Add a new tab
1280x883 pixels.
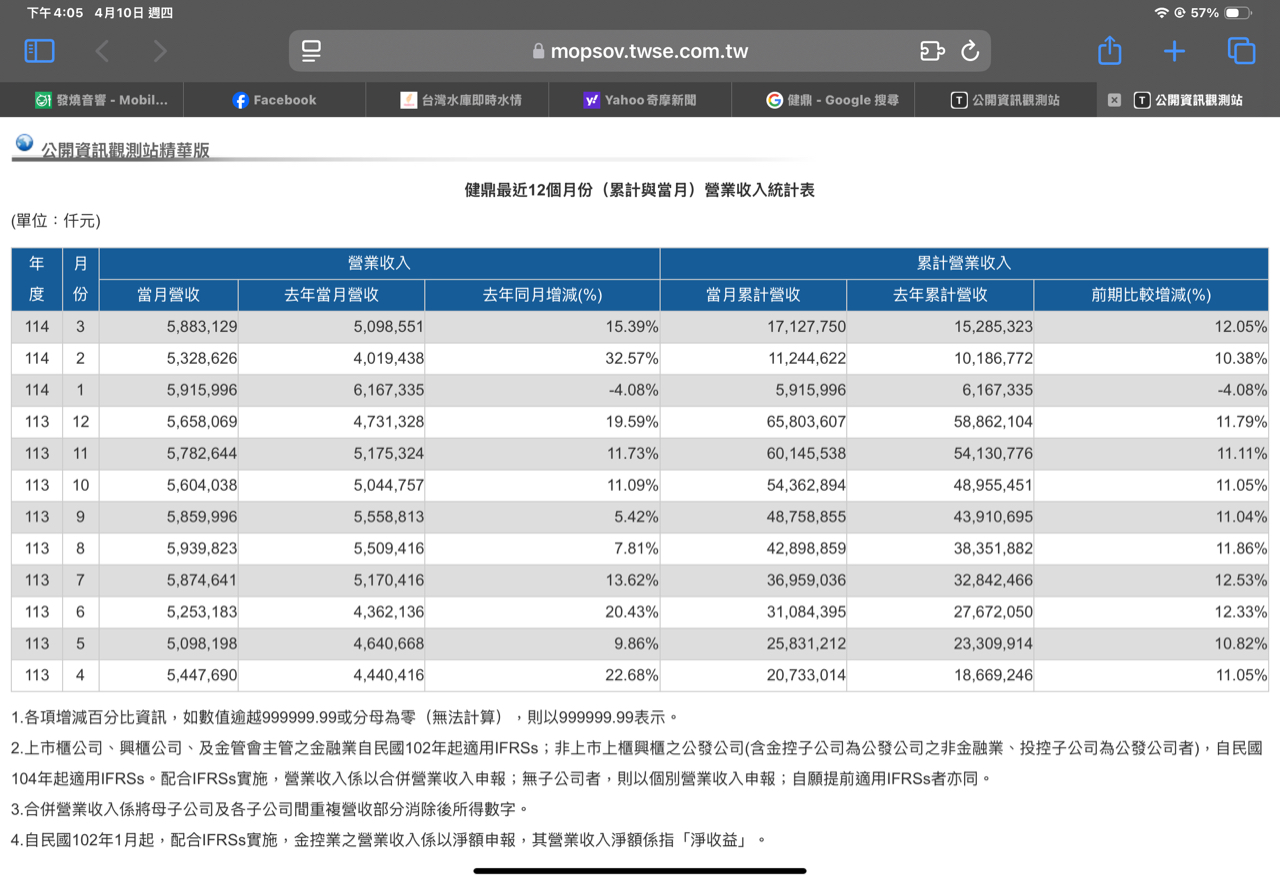1174,51
